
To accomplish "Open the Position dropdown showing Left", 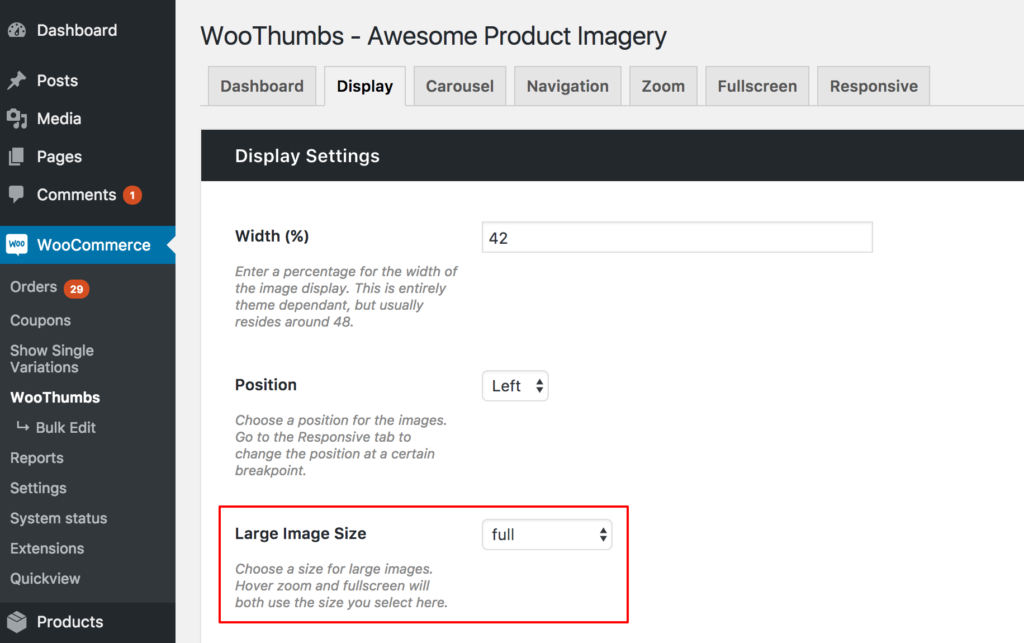I will tap(515, 385).
